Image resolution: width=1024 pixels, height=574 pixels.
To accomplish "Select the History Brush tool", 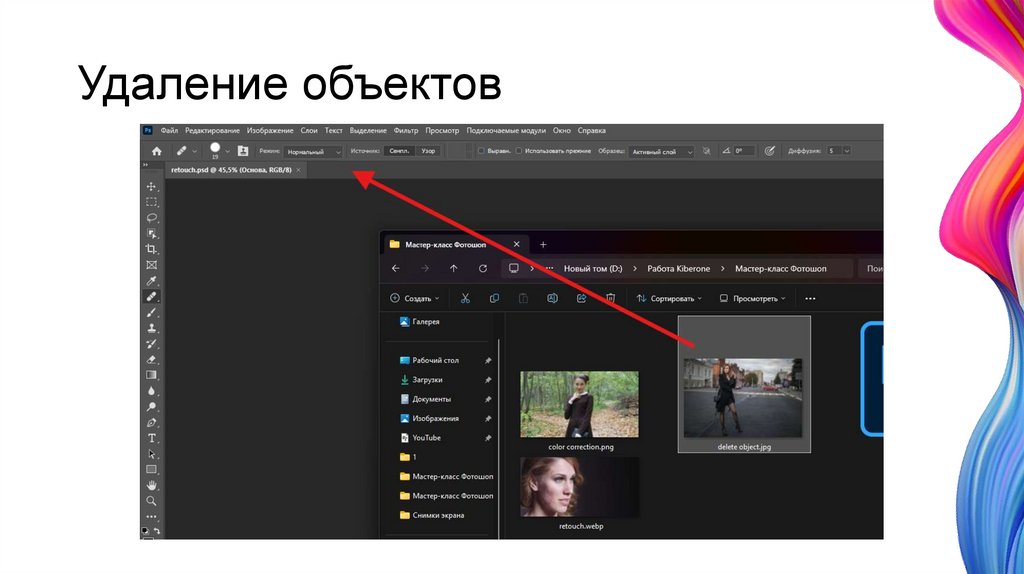I will click(x=152, y=343).
